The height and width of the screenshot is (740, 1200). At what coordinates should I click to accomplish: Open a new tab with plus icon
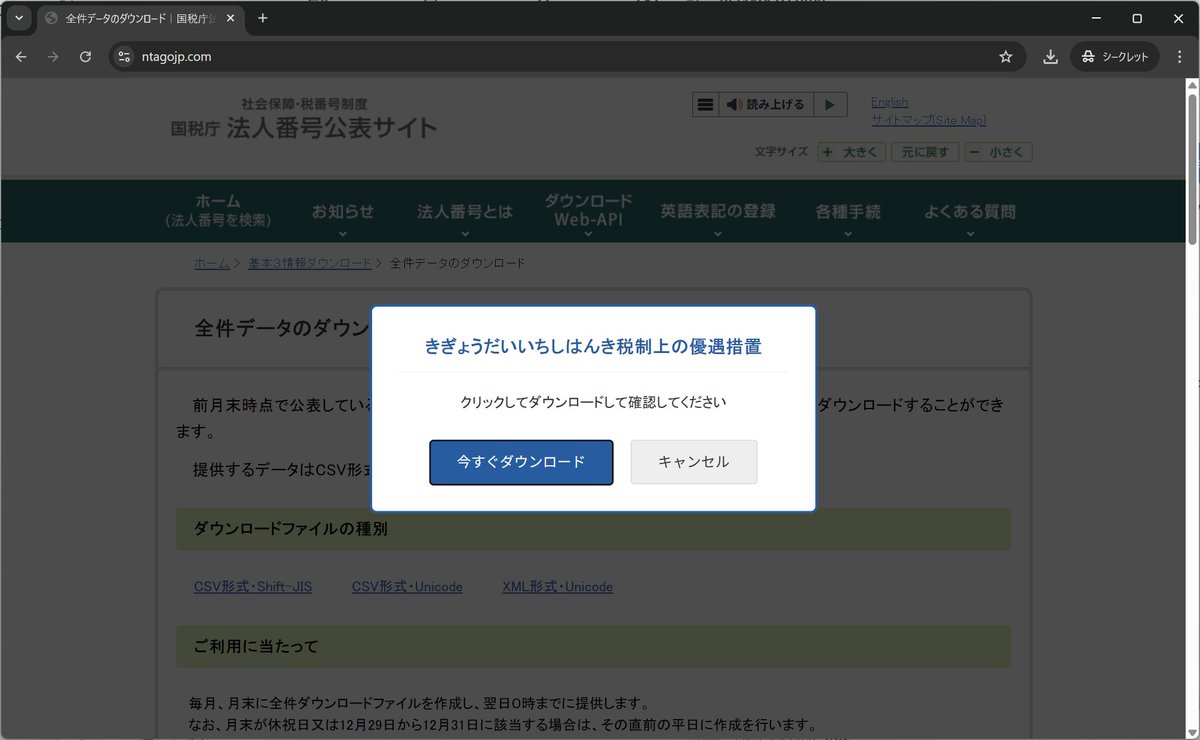263,18
